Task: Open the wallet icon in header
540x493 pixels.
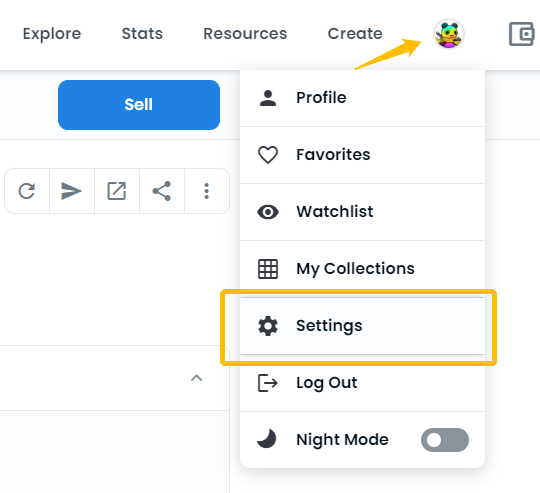Action: 521,34
